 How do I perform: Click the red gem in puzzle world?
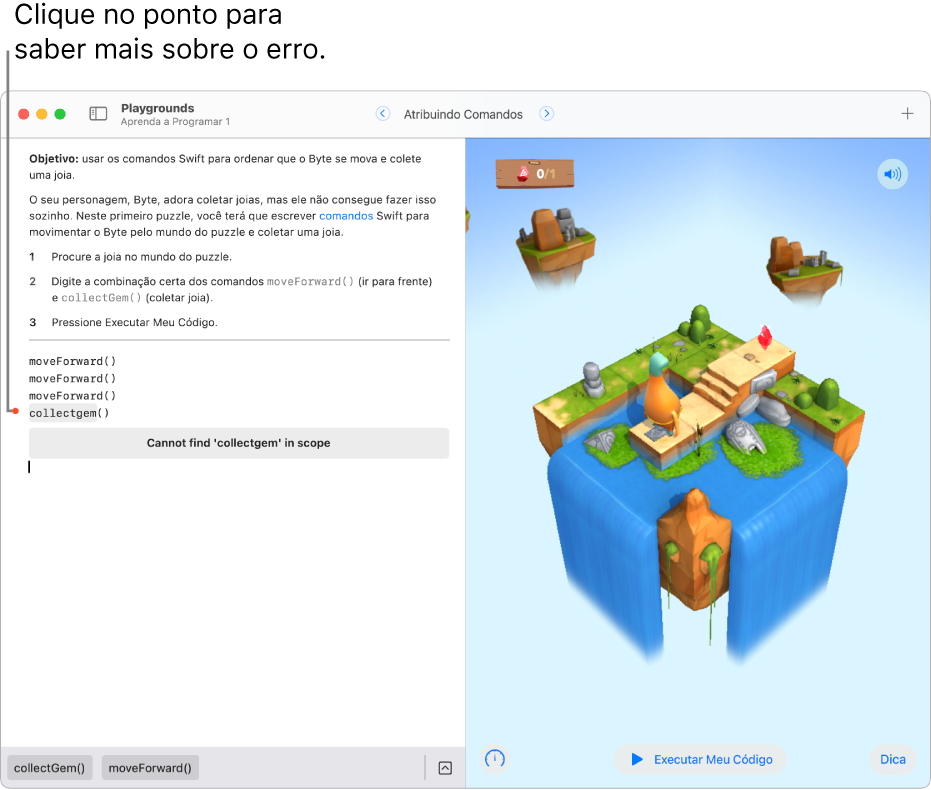pyautogui.click(x=765, y=337)
